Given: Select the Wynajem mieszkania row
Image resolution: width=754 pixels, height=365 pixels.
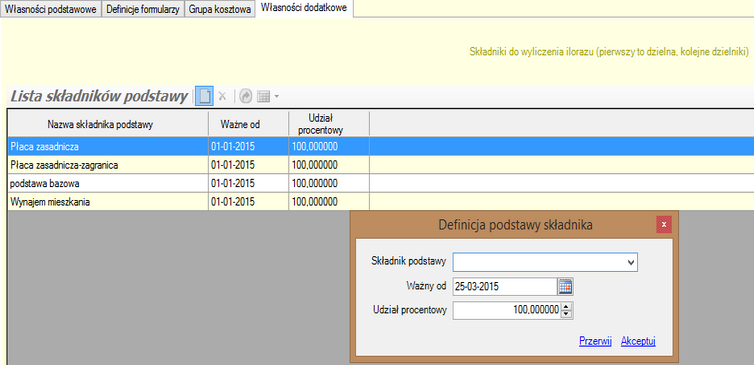Looking at the screenshot, I should (x=381, y=202).
